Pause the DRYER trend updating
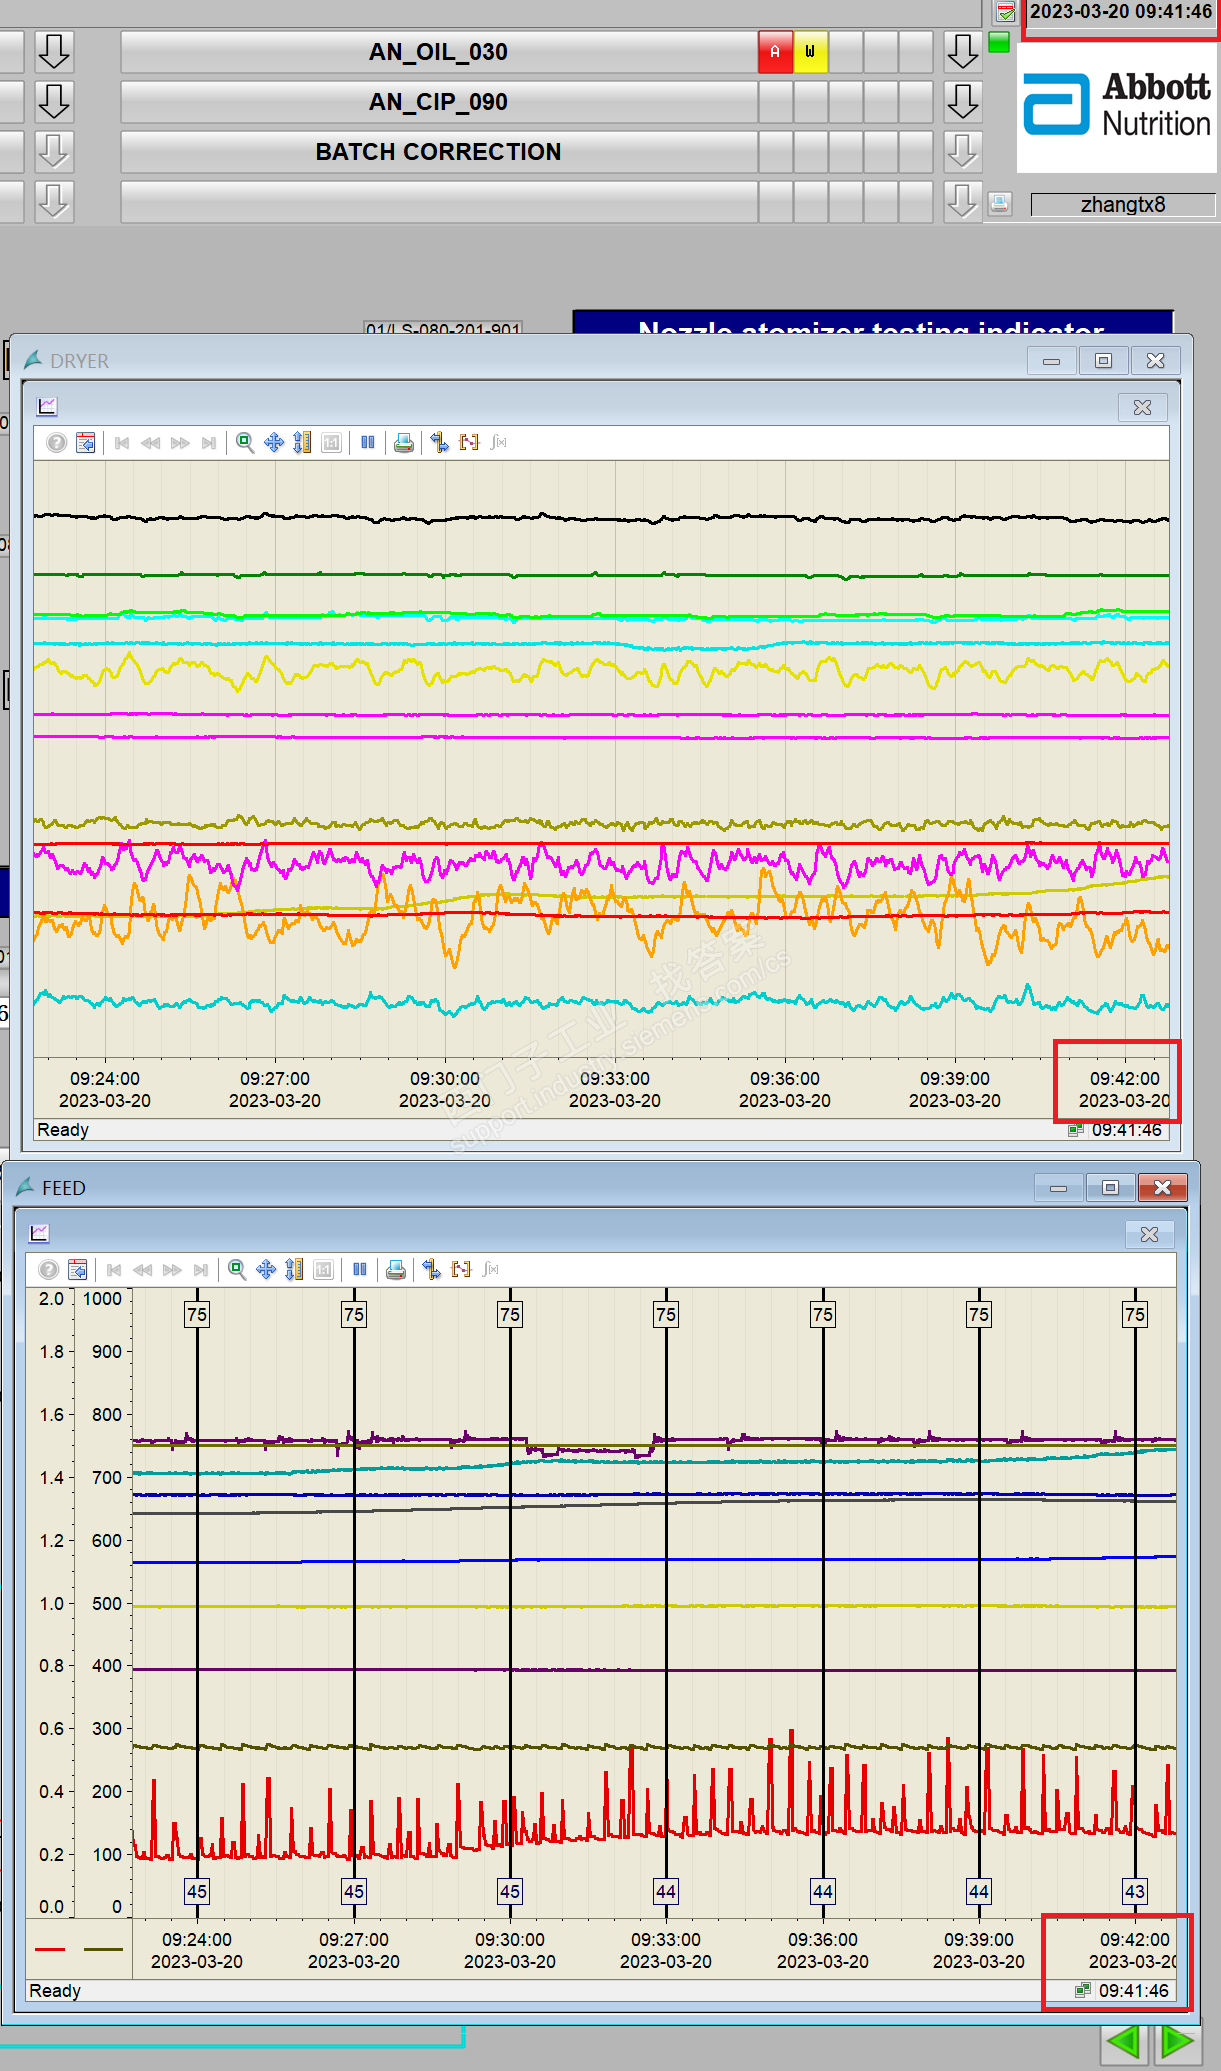Image resolution: width=1221 pixels, height=2071 pixels. (x=367, y=442)
